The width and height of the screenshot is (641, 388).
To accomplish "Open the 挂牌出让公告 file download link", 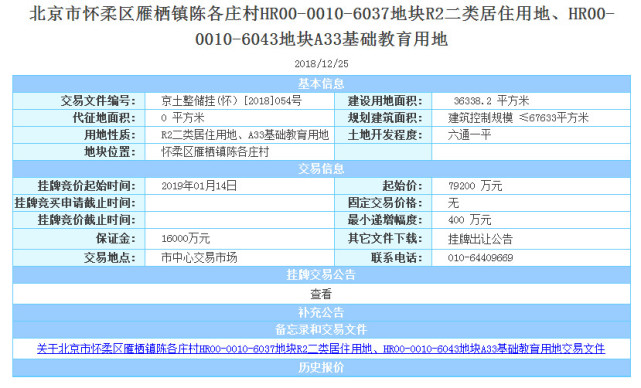I will tap(480, 239).
